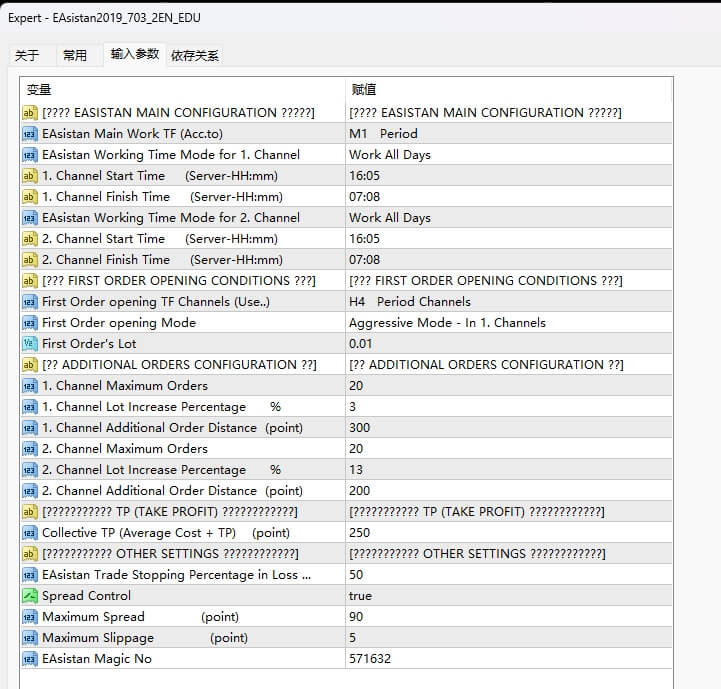The height and width of the screenshot is (689, 721).
Task: Open the 依存关系 tab
Action: 195,56
